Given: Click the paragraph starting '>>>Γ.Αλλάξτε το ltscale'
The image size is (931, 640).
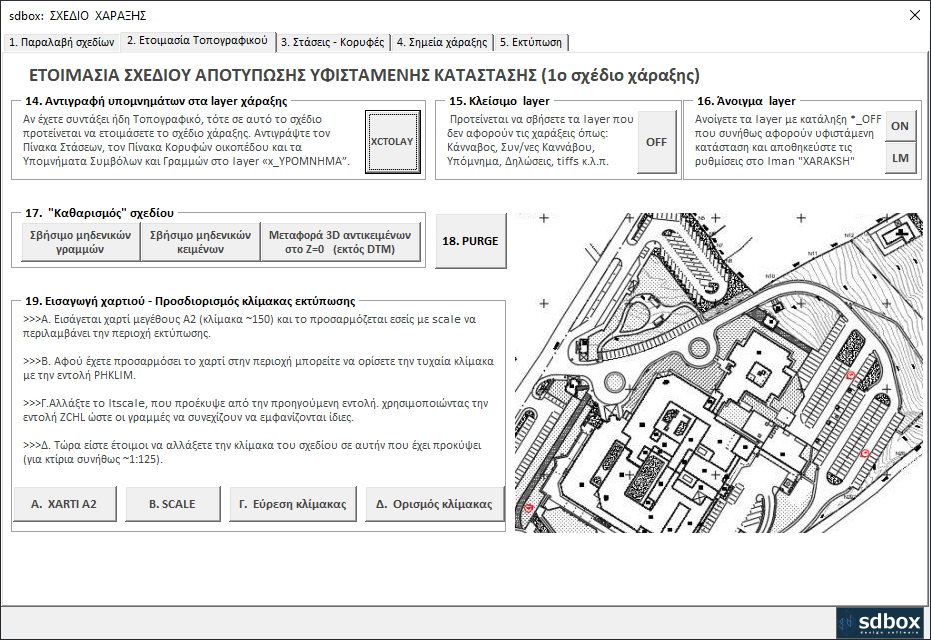Looking at the screenshot, I should point(255,410).
